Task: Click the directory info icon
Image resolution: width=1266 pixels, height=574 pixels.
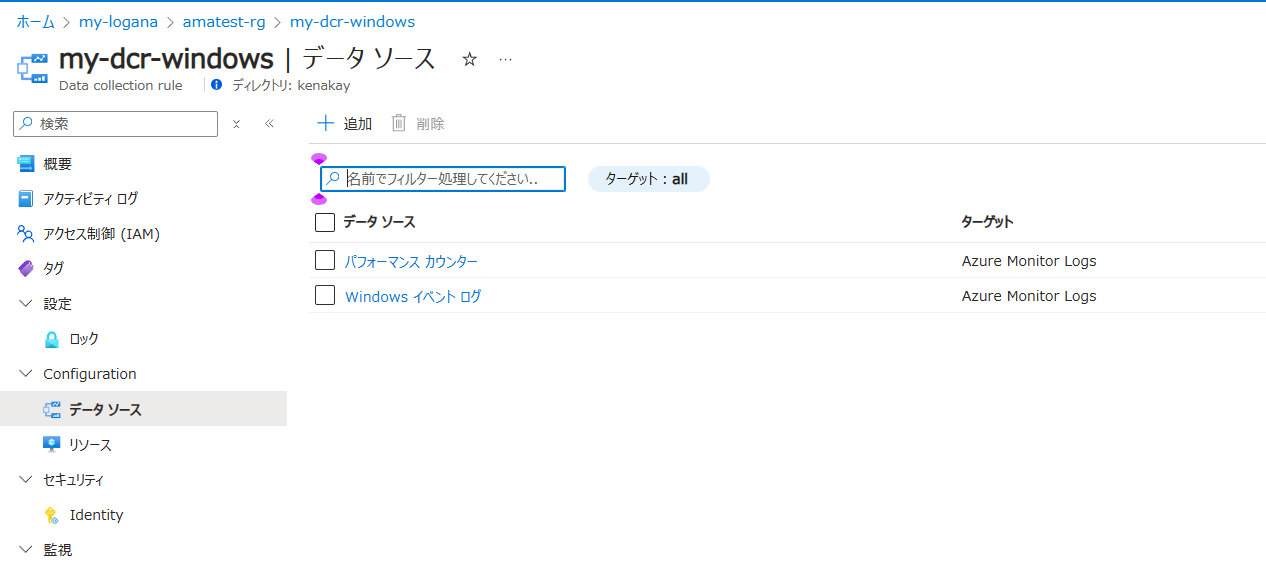Action: pos(217,85)
